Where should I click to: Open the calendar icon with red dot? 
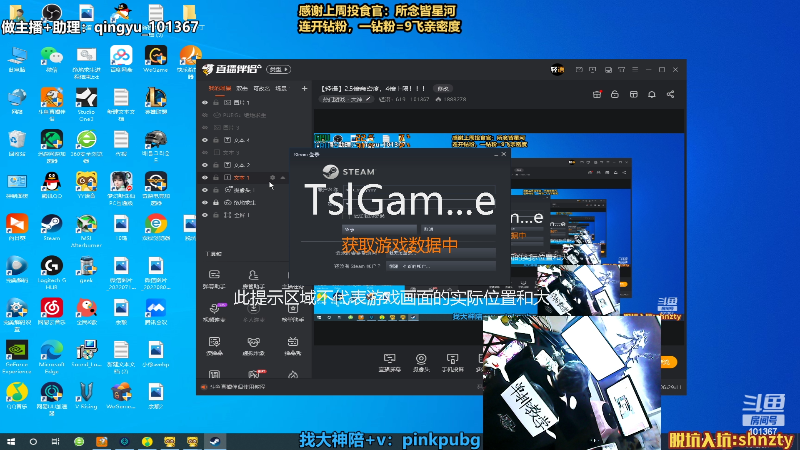(x=596, y=94)
